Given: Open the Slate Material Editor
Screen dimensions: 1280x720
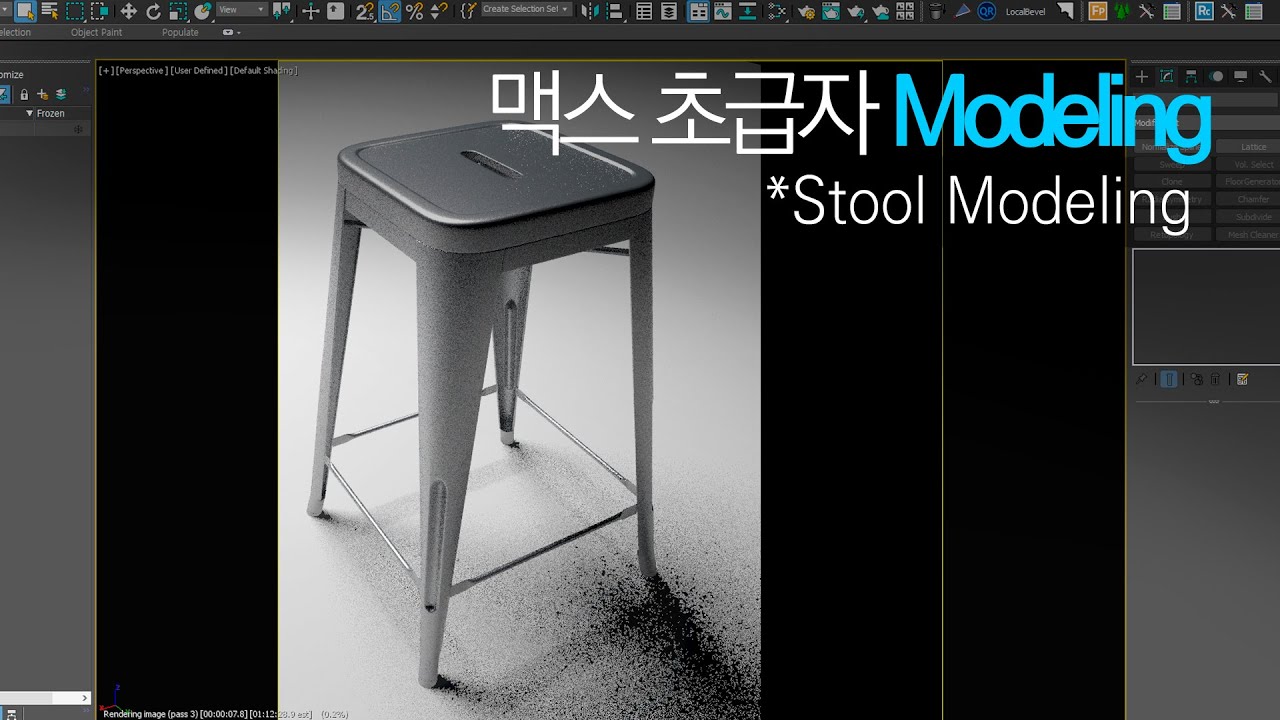Looking at the screenshot, I should click(777, 11).
